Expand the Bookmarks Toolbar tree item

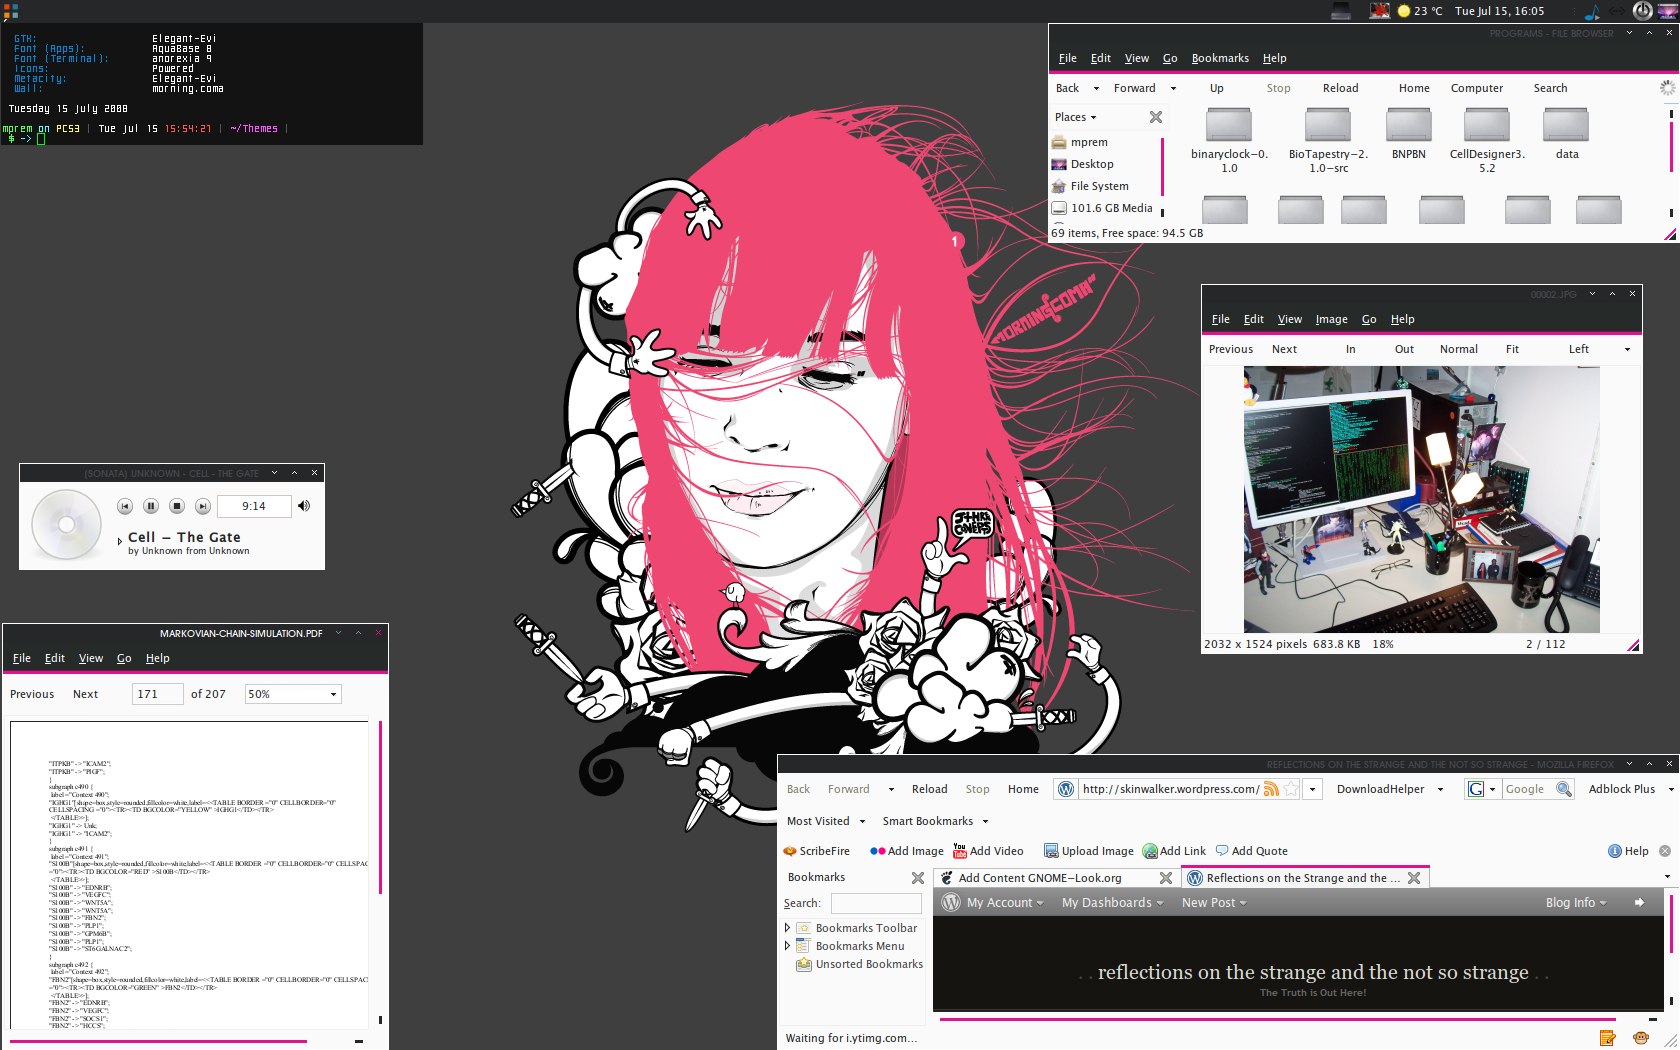787,928
